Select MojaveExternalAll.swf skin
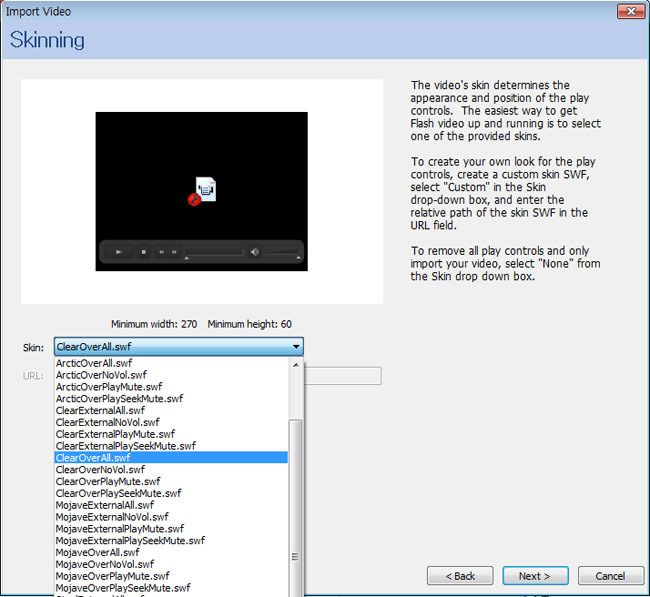The image size is (650, 597). click(171, 505)
